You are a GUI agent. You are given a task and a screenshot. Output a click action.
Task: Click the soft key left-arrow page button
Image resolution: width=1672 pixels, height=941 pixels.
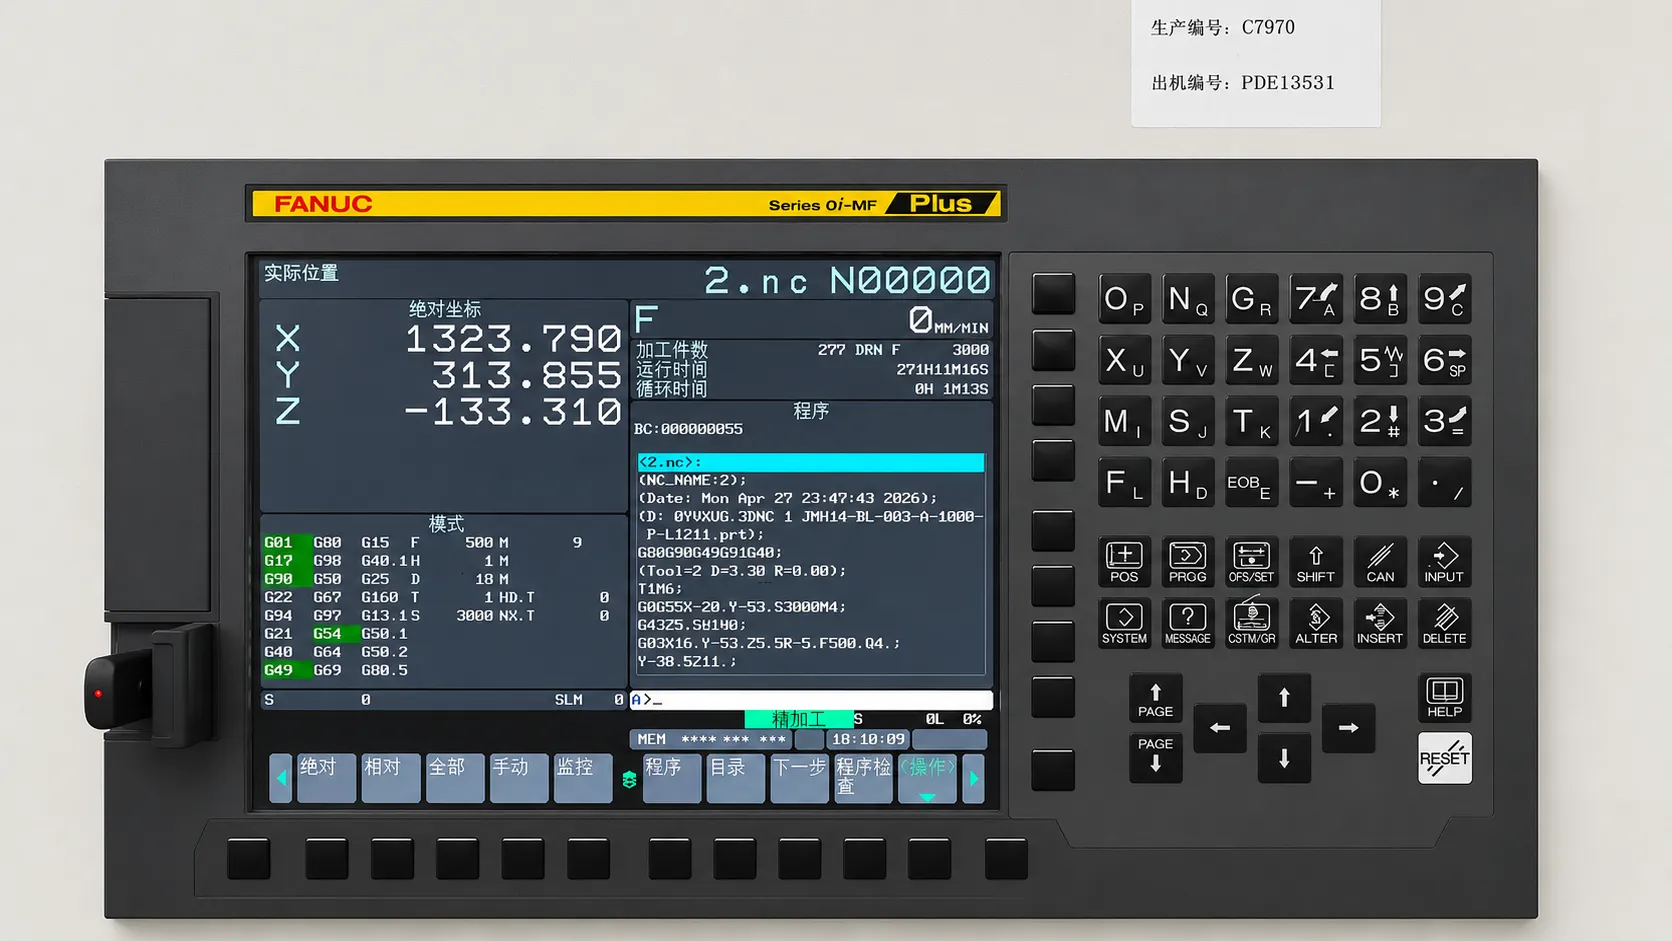click(x=281, y=777)
